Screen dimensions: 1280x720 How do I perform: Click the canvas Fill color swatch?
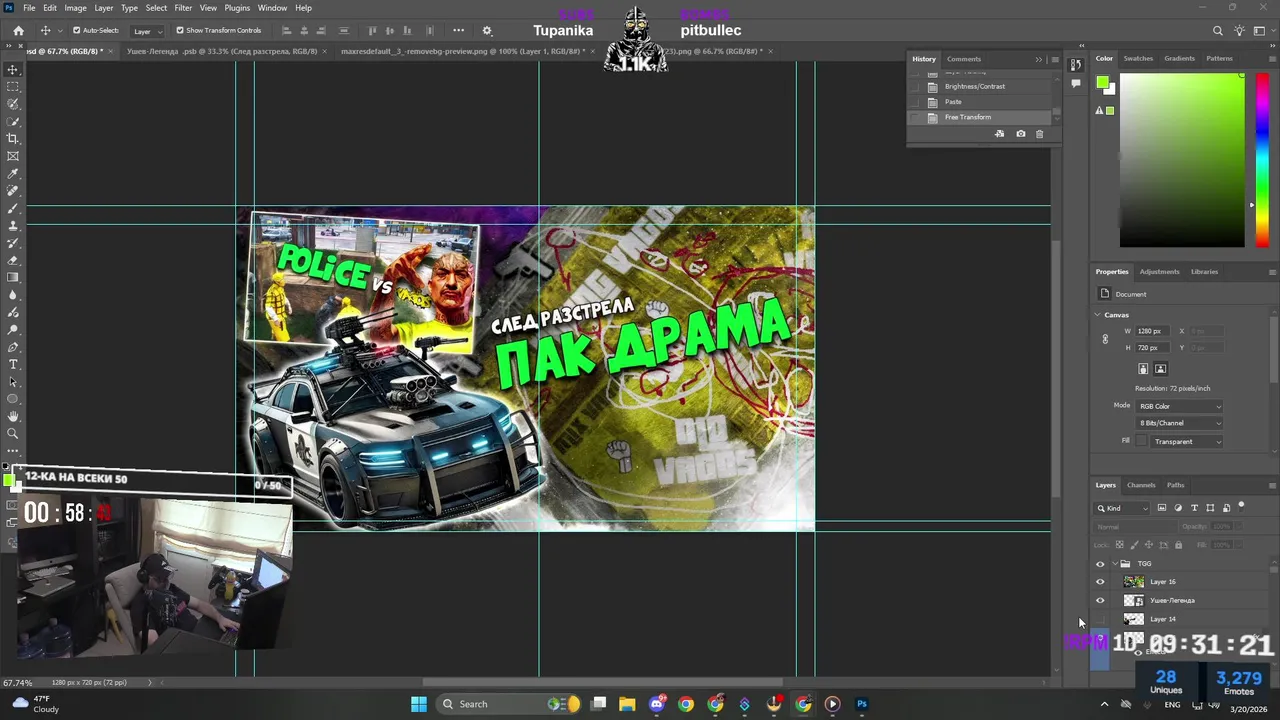[1142, 441]
